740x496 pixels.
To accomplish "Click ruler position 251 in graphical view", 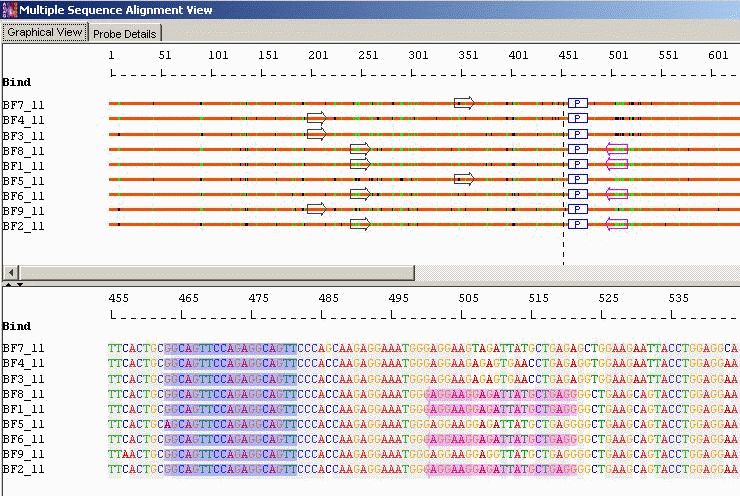I will coord(368,55).
